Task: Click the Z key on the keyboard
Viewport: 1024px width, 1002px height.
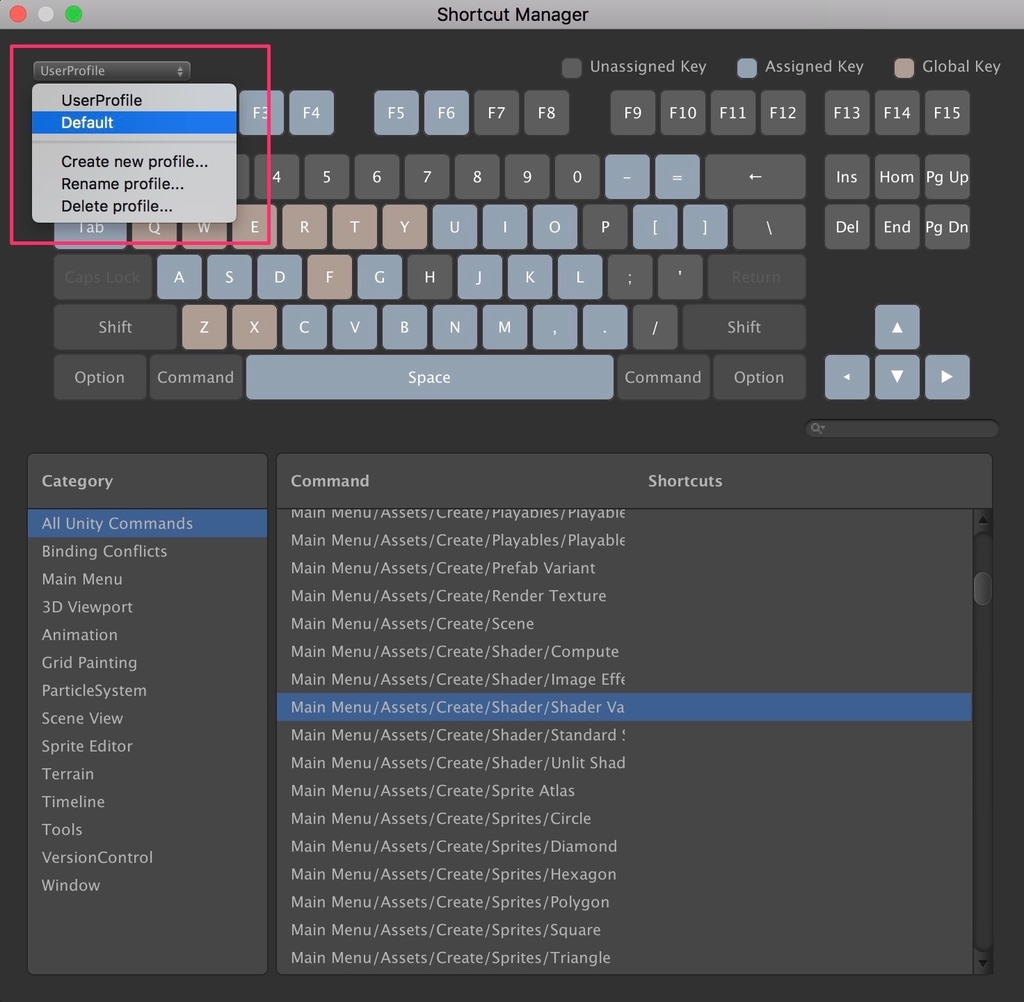Action: coord(204,327)
